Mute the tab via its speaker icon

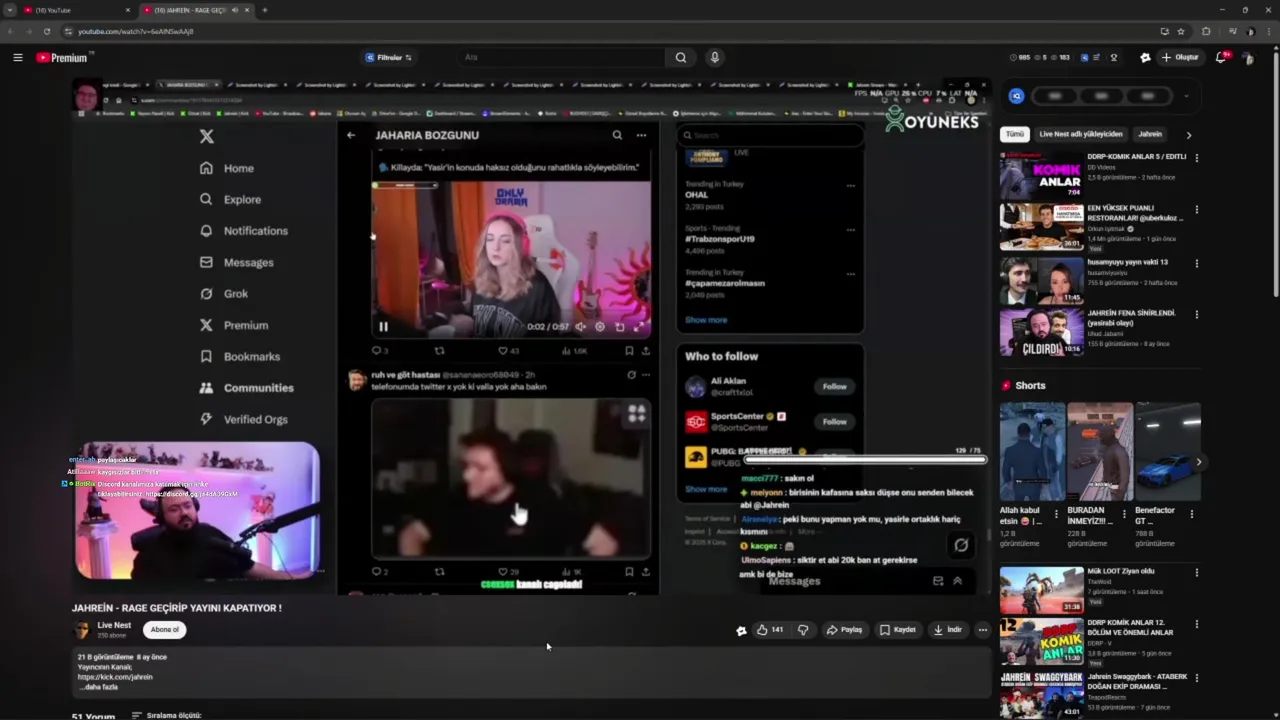click(x=235, y=10)
